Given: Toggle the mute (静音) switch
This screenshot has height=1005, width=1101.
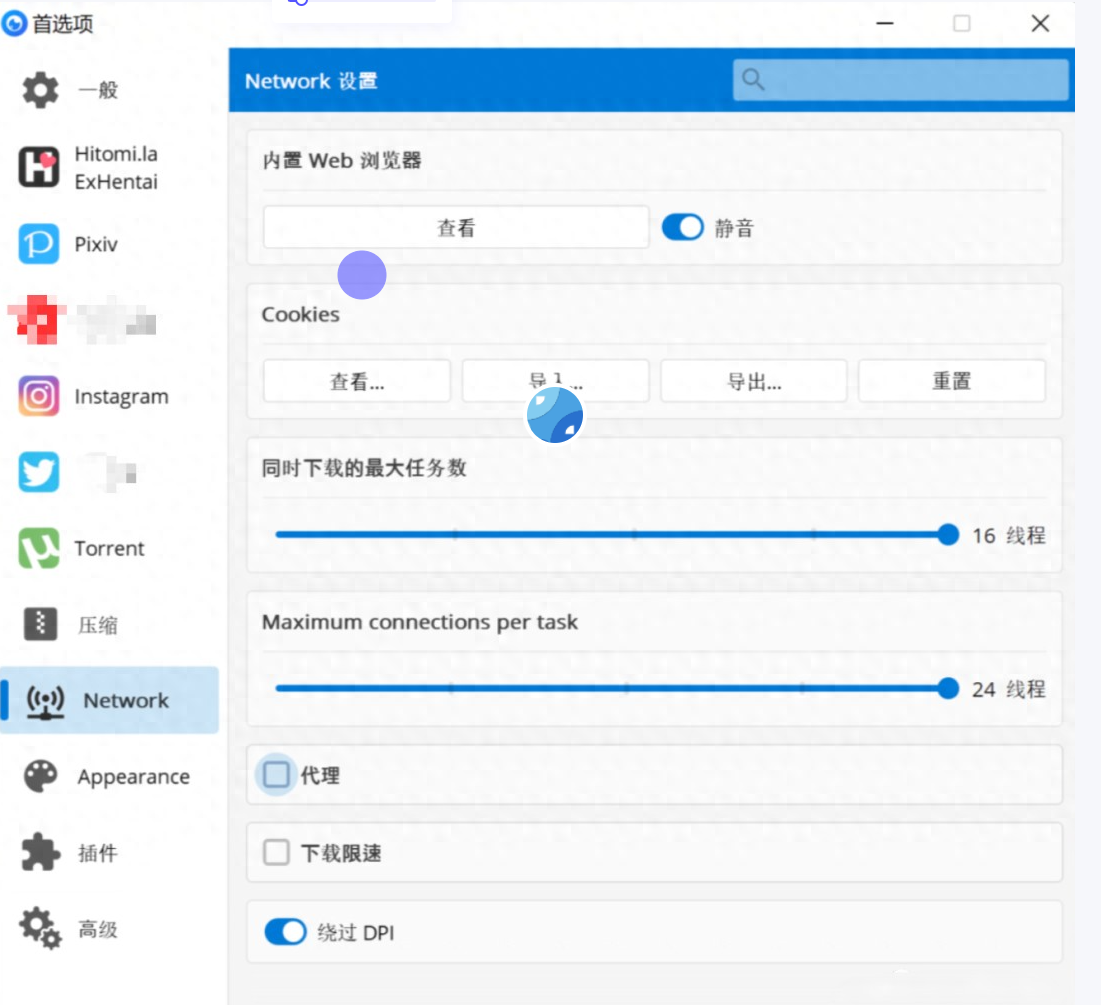Looking at the screenshot, I should pos(683,228).
